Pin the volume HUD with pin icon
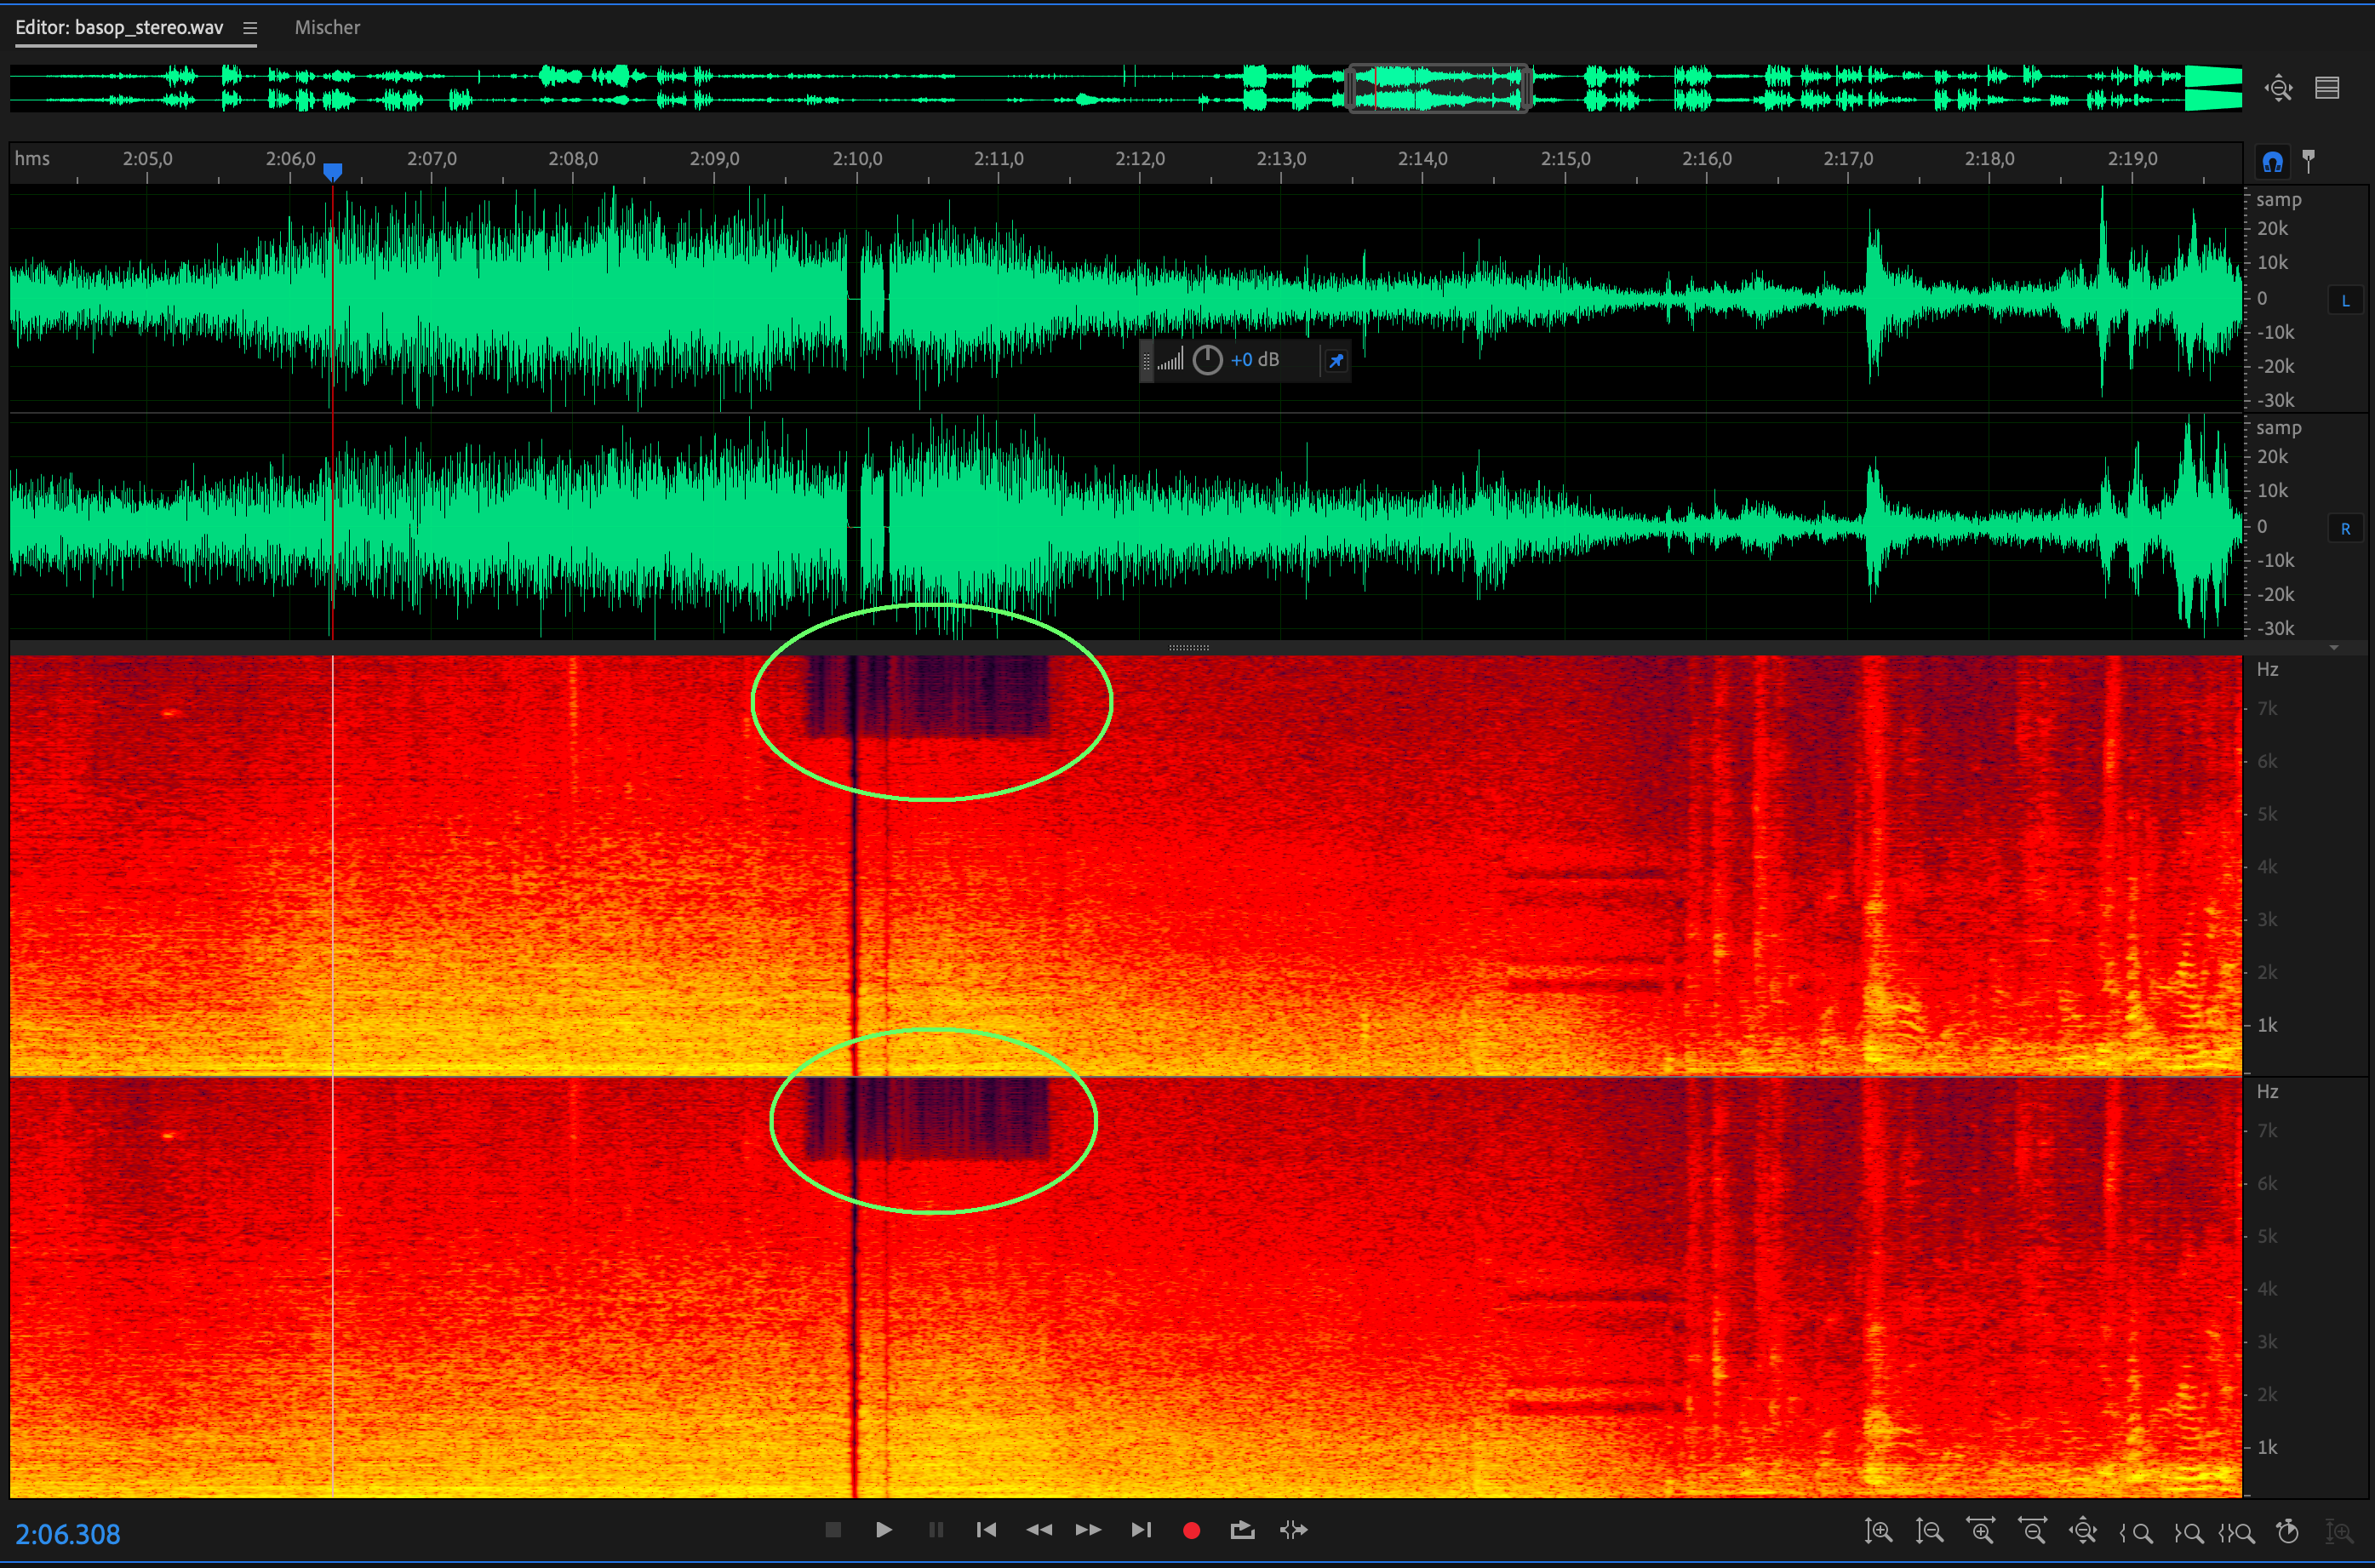 tap(1336, 360)
